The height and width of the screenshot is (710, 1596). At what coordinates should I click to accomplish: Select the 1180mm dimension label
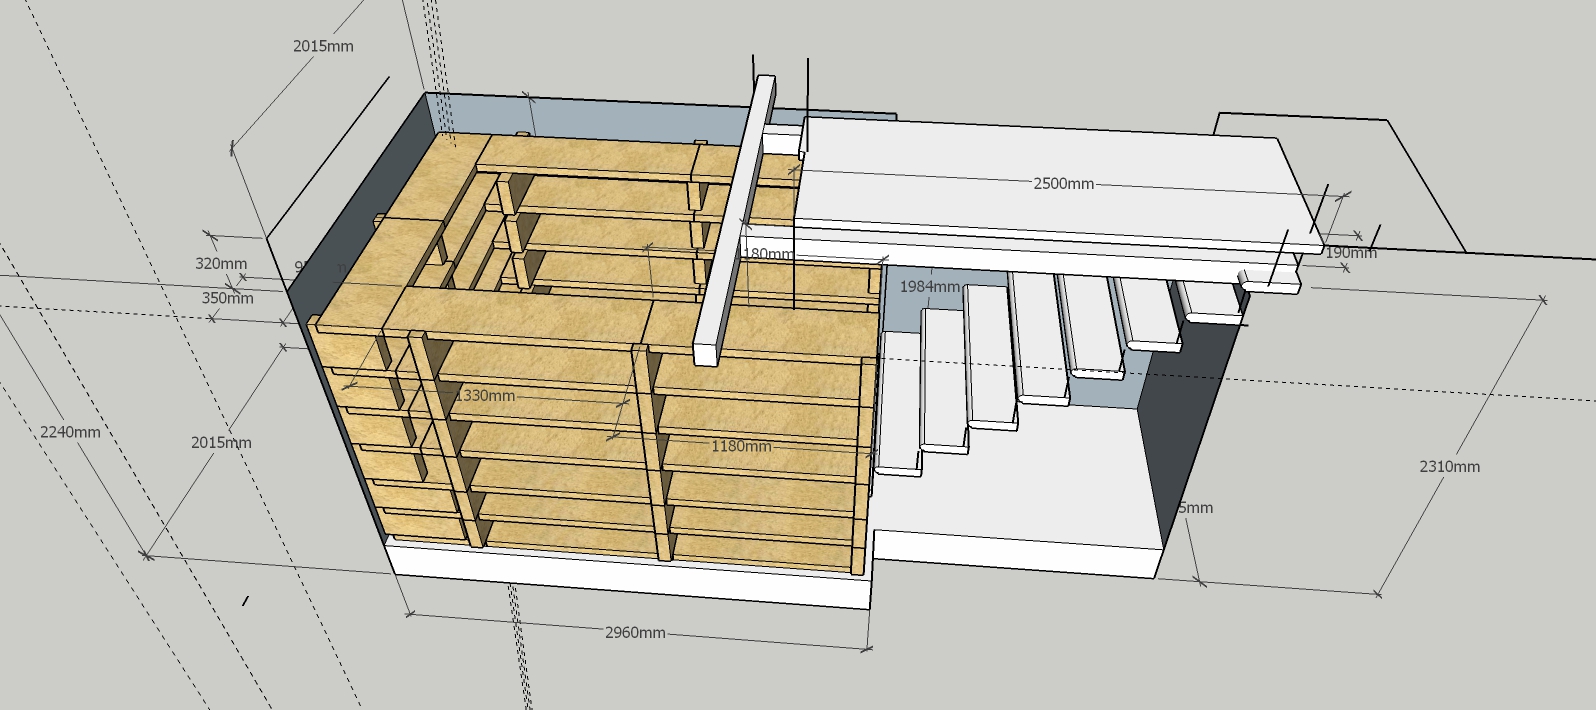[741, 446]
